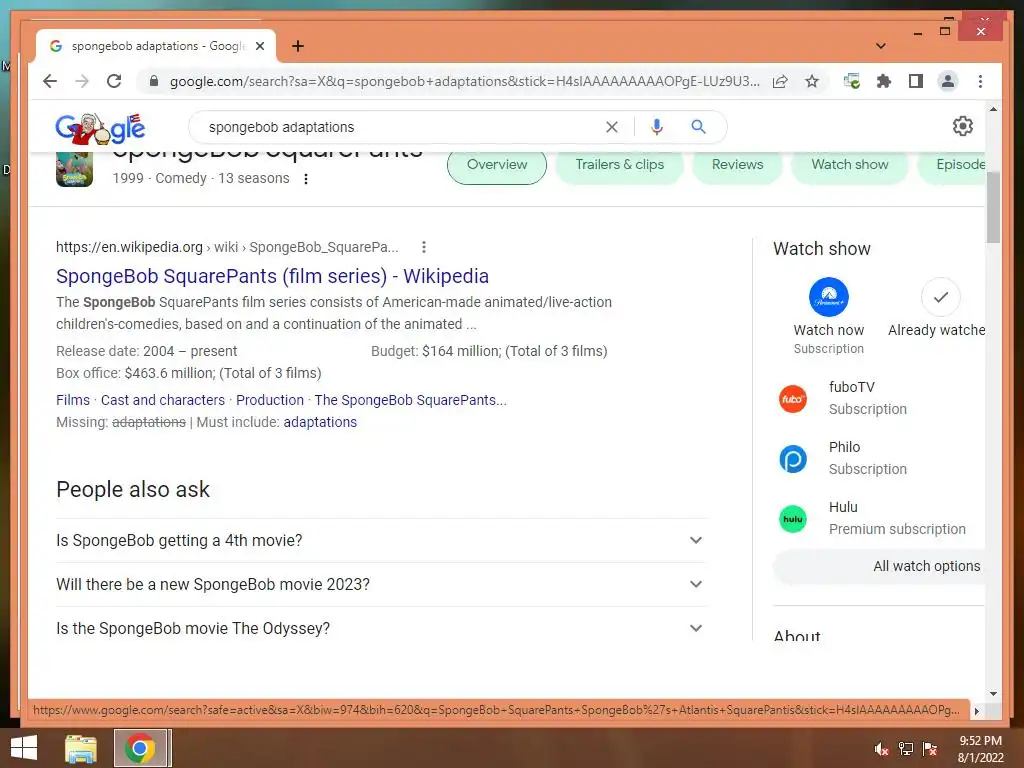Expand new SpongeBob movie 2023 question
Image resolution: width=1024 pixels, height=768 pixels.
click(x=381, y=584)
